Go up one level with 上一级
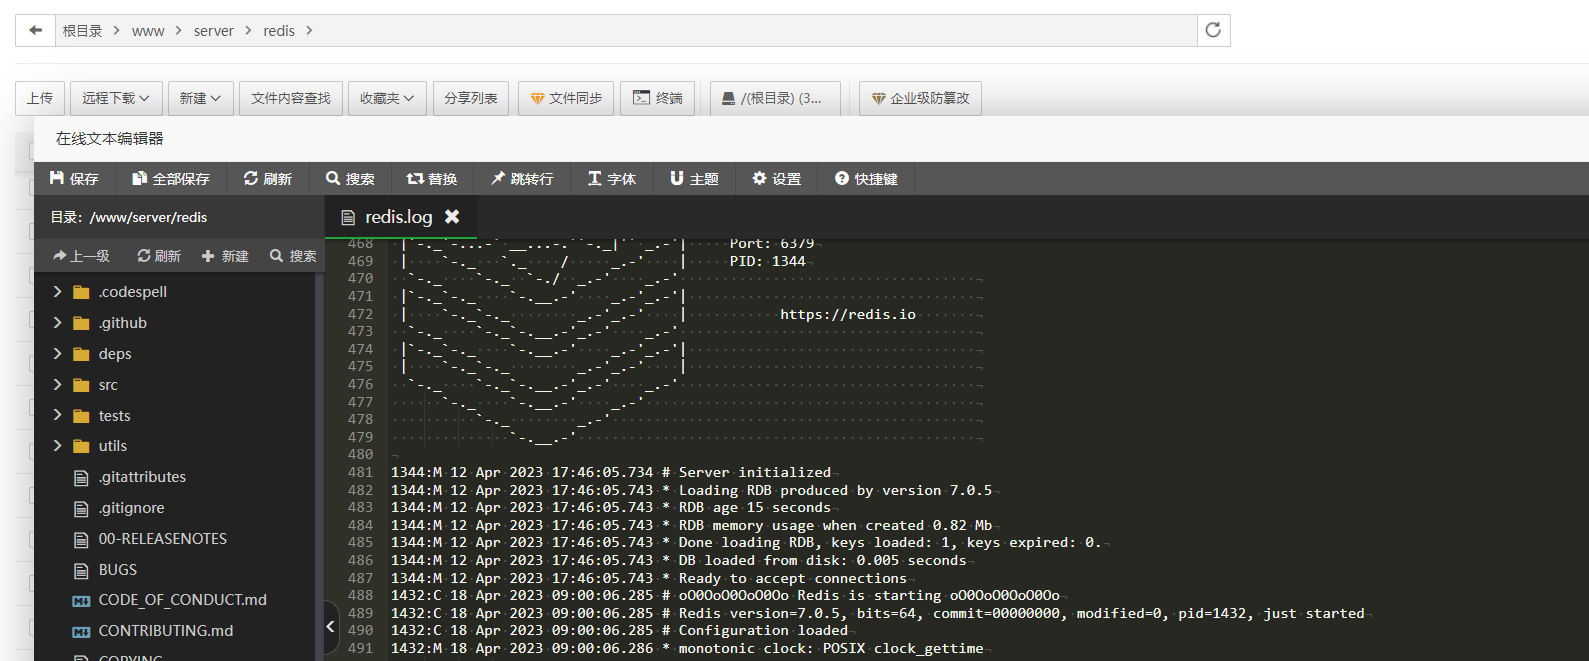Image resolution: width=1589 pixels, height=661 pixels. pos(82,256)
